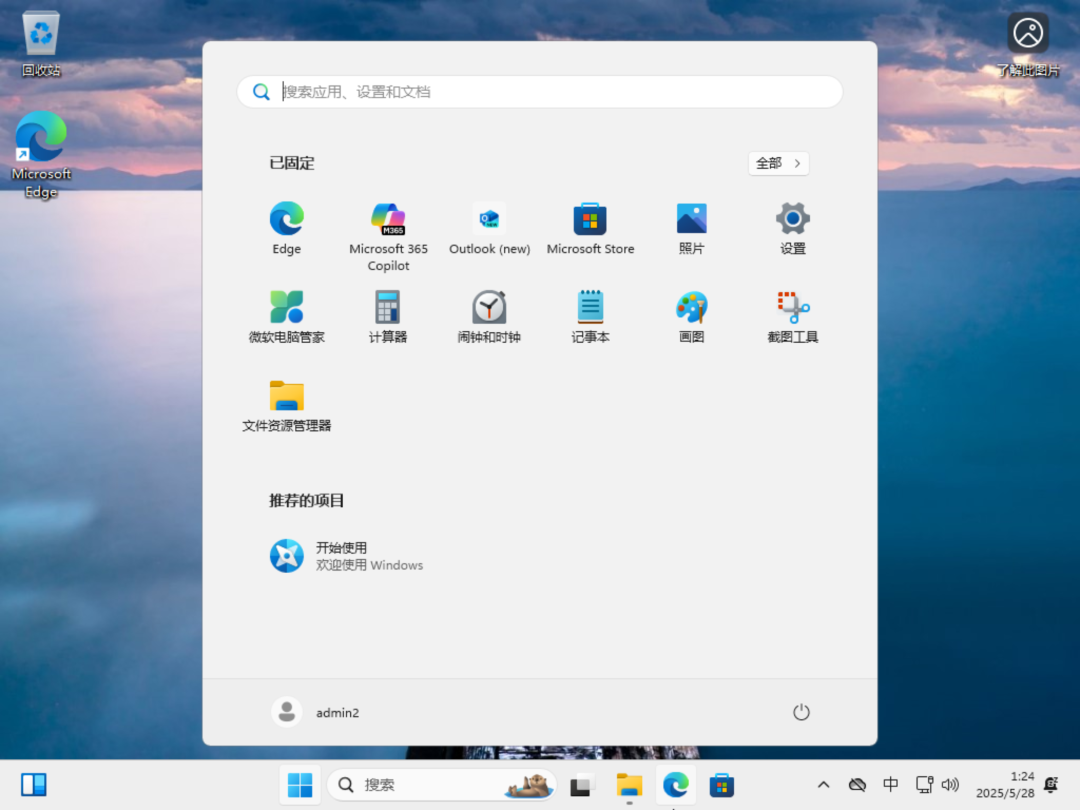The image size is (1080, 810).
Task: Open Microsoft Edge from the taskbar
Action: pos(675,785)
